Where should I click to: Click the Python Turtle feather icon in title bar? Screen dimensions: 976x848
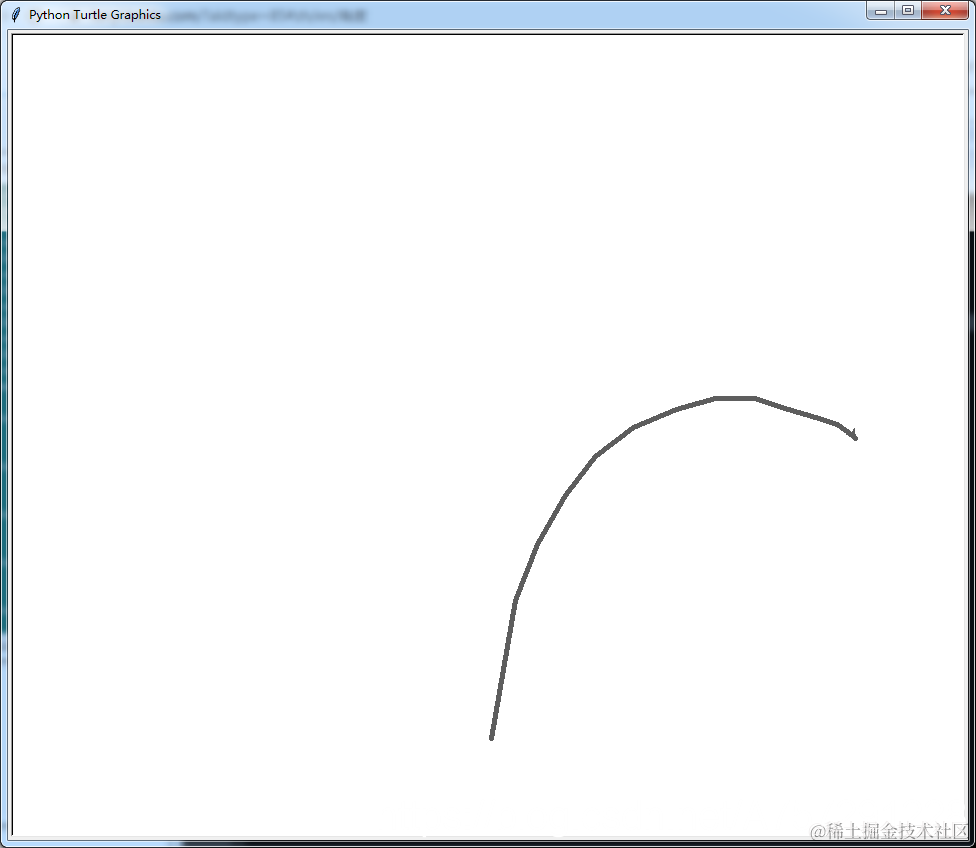16,14
